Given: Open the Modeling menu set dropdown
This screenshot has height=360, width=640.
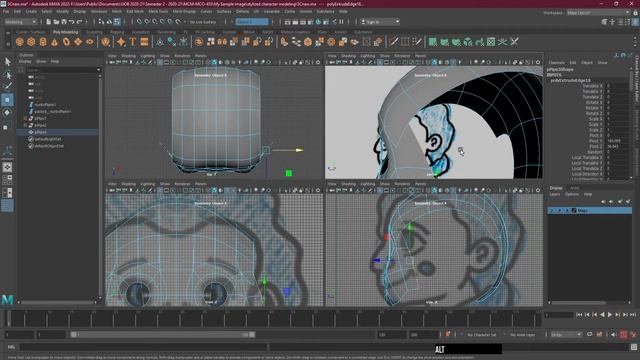Looking at the screenshot, I should click(x=20, y=22).
